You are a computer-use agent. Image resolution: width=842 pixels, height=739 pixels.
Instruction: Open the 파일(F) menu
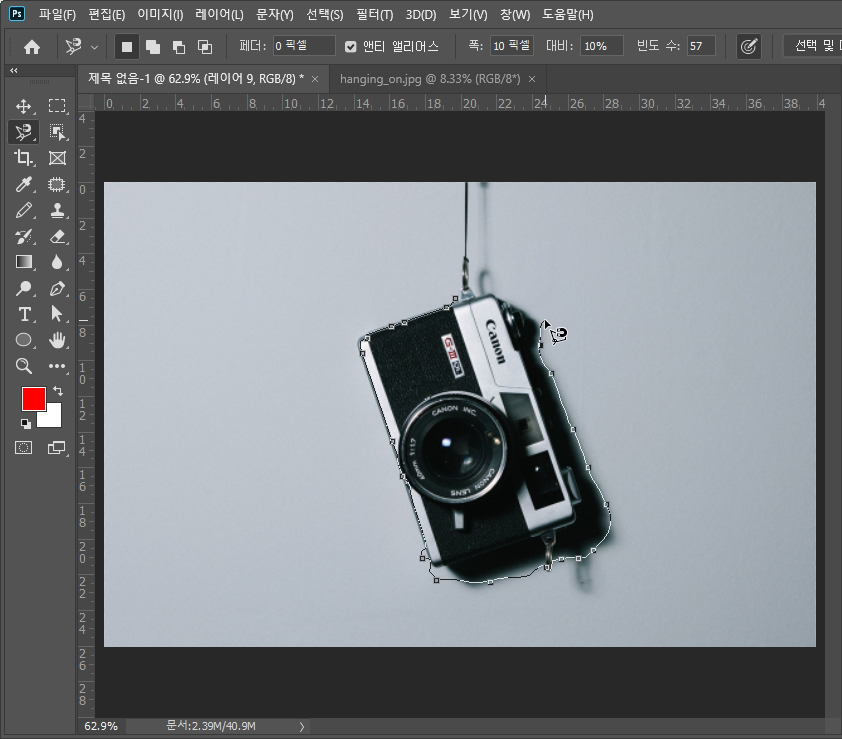[x=57, y=15]
